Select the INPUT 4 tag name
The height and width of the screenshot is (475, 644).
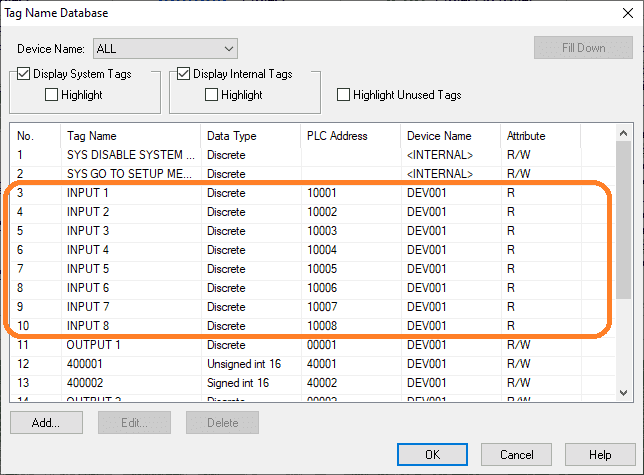click(x=88, y=250)
